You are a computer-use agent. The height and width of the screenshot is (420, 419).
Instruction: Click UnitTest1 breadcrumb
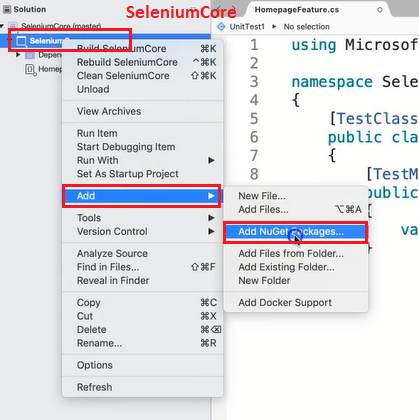click(247, 27)
